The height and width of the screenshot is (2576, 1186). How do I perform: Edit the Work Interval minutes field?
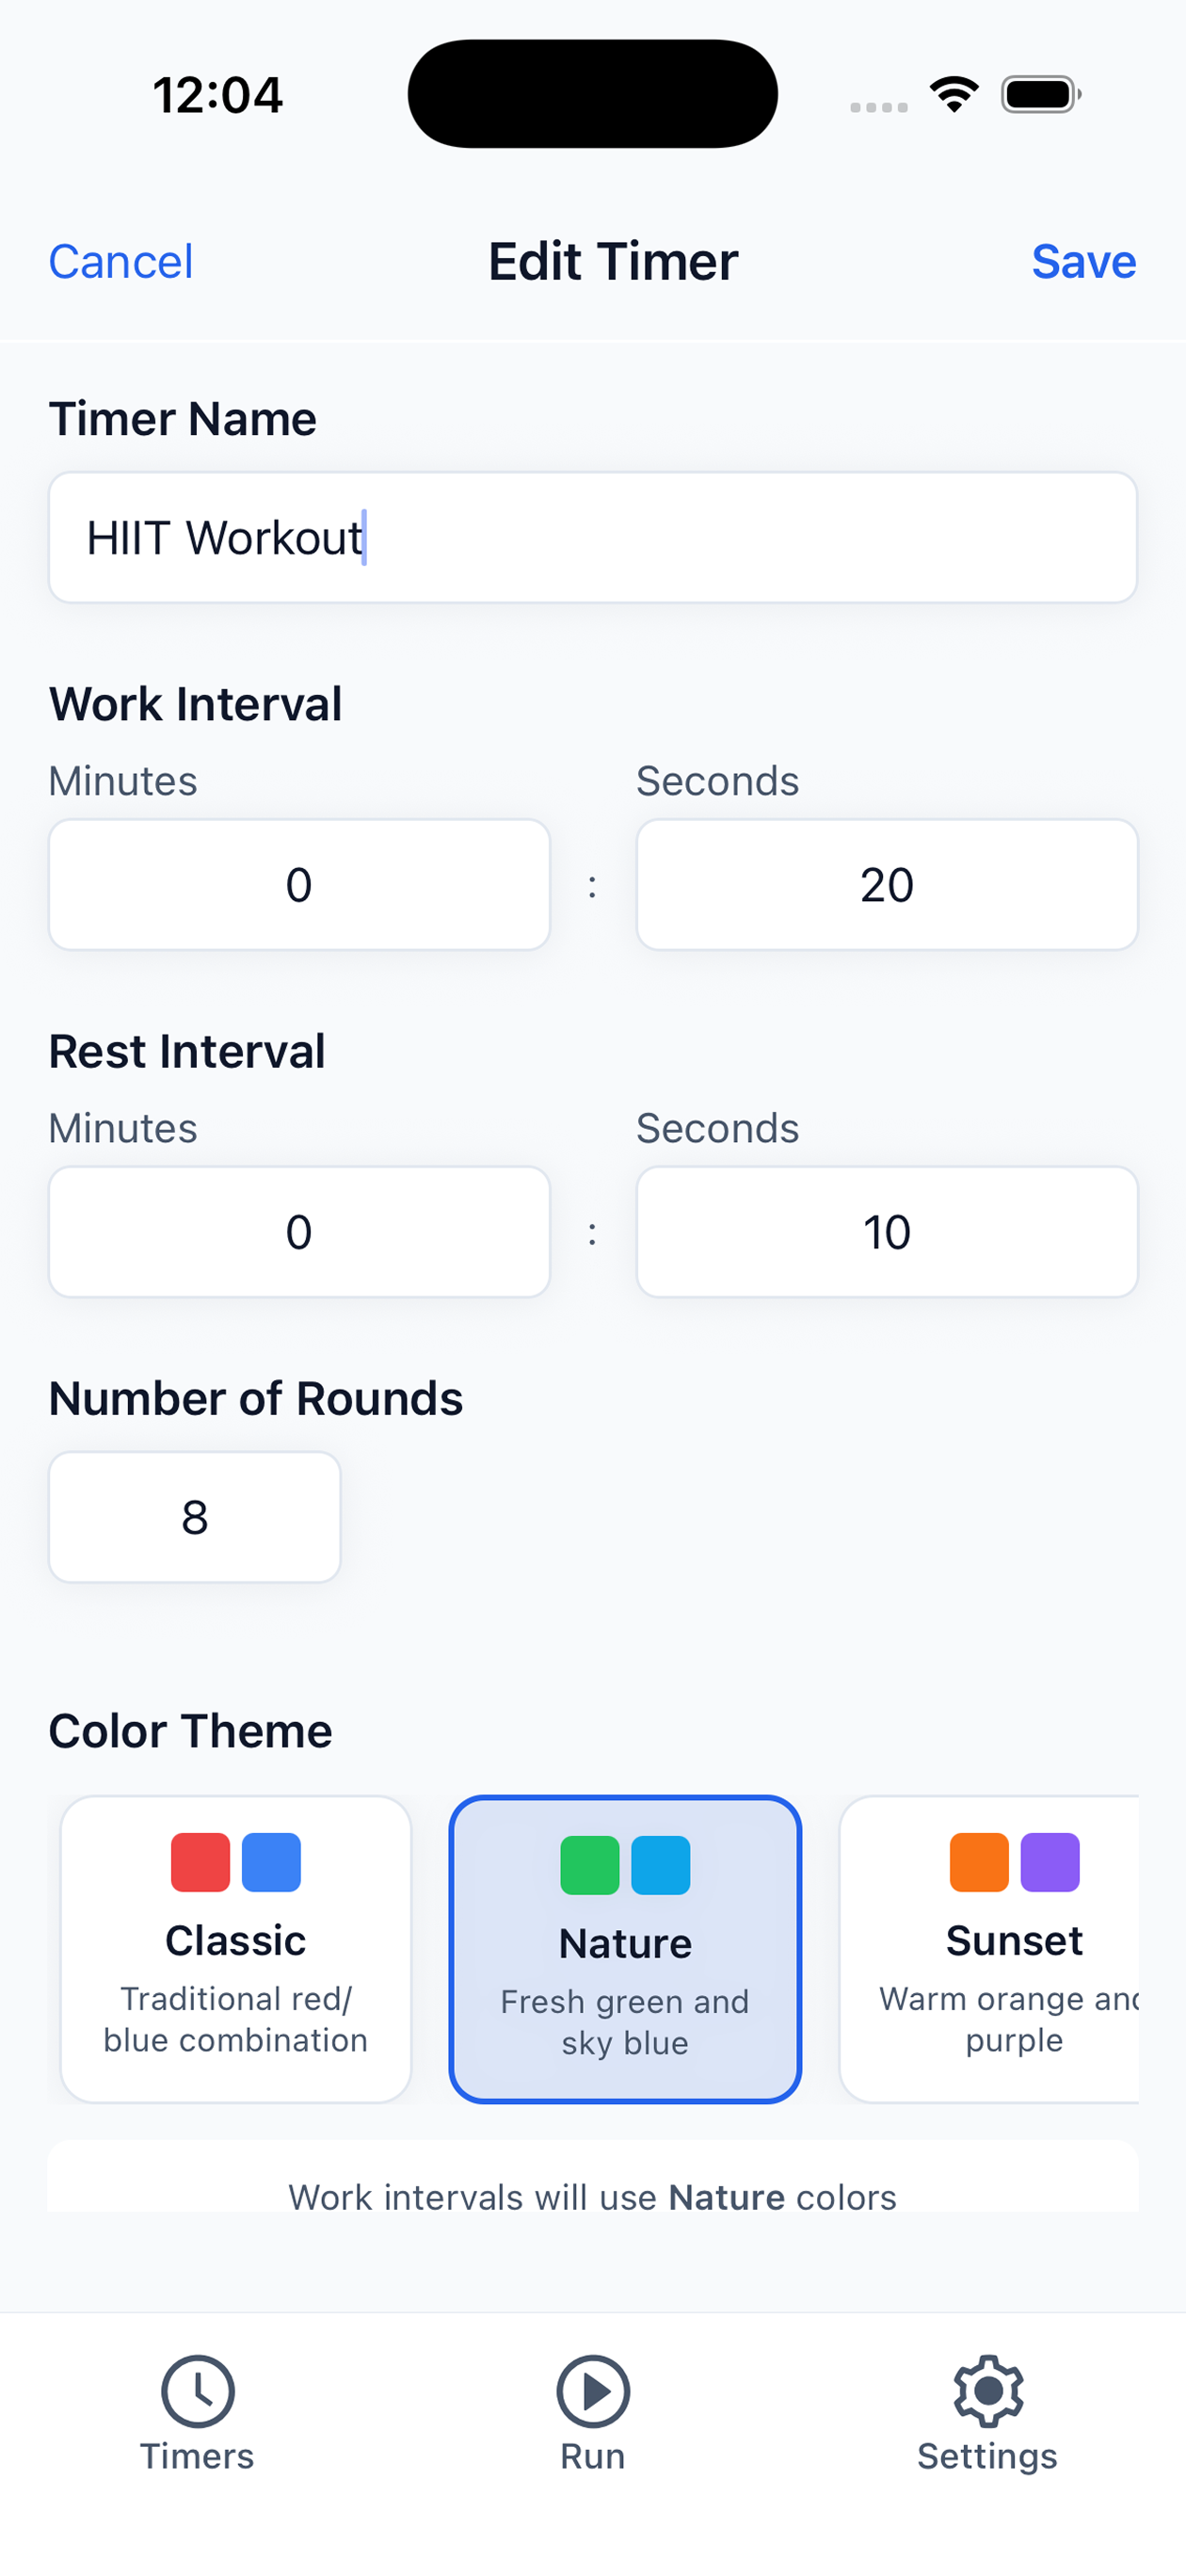[x=299, y=885]
